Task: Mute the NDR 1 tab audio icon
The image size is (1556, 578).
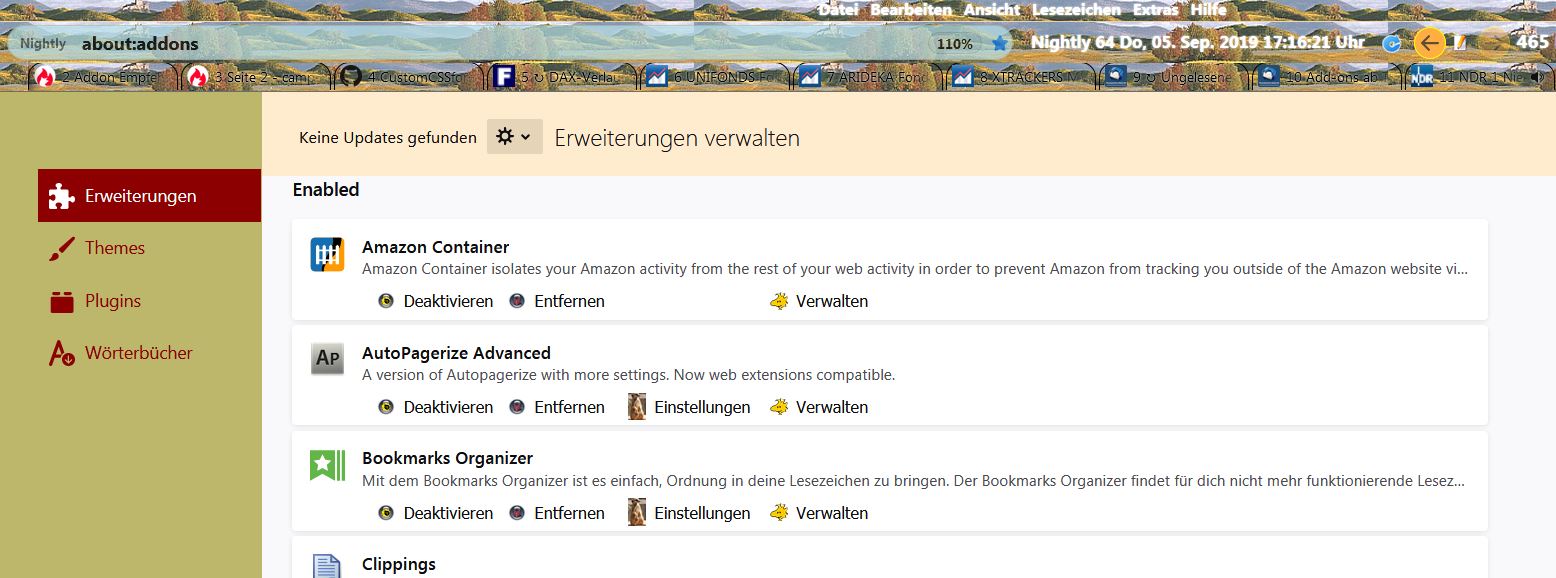Action: tap(1537, 76)
